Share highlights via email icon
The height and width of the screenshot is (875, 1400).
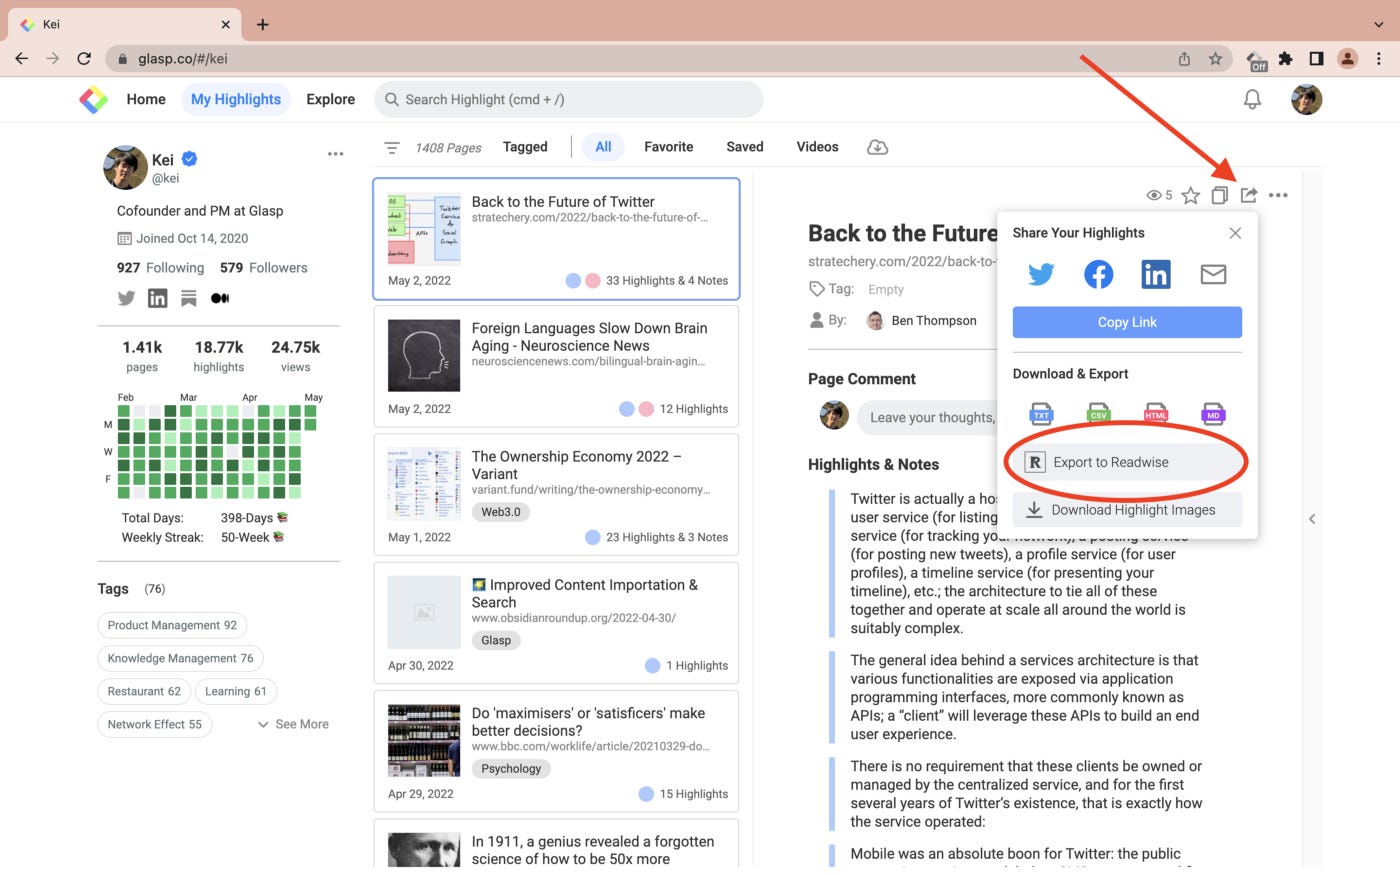(1213, 274)
